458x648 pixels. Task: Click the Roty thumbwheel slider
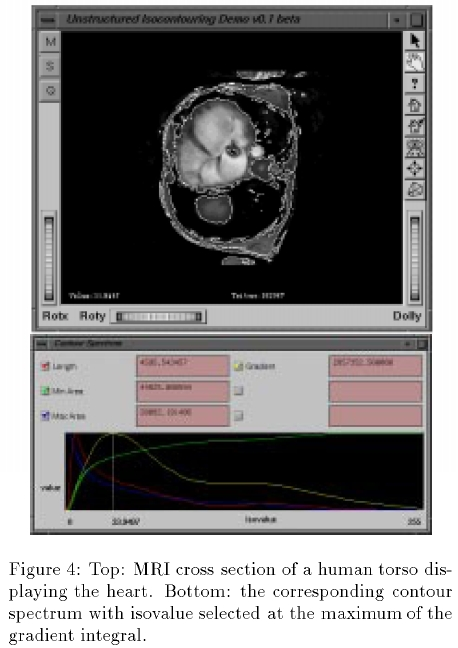pyautogui.click(x=159, y=317)
